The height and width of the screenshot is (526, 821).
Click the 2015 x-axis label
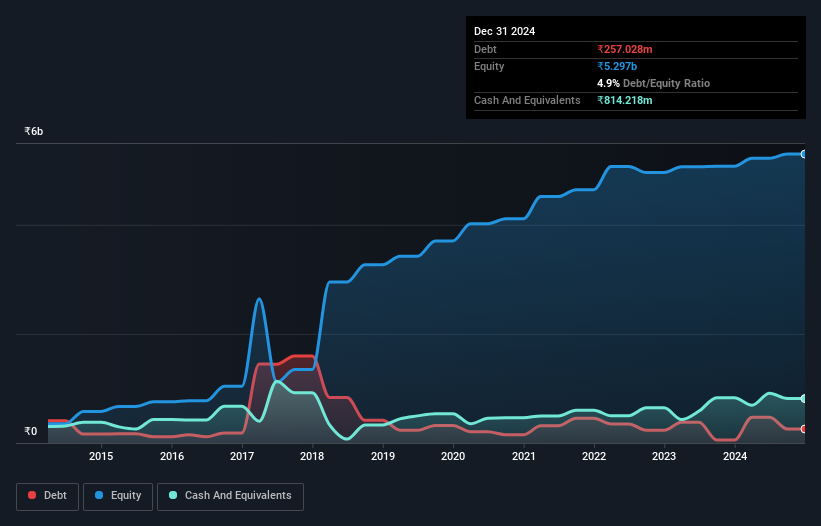tap(101, 456)
